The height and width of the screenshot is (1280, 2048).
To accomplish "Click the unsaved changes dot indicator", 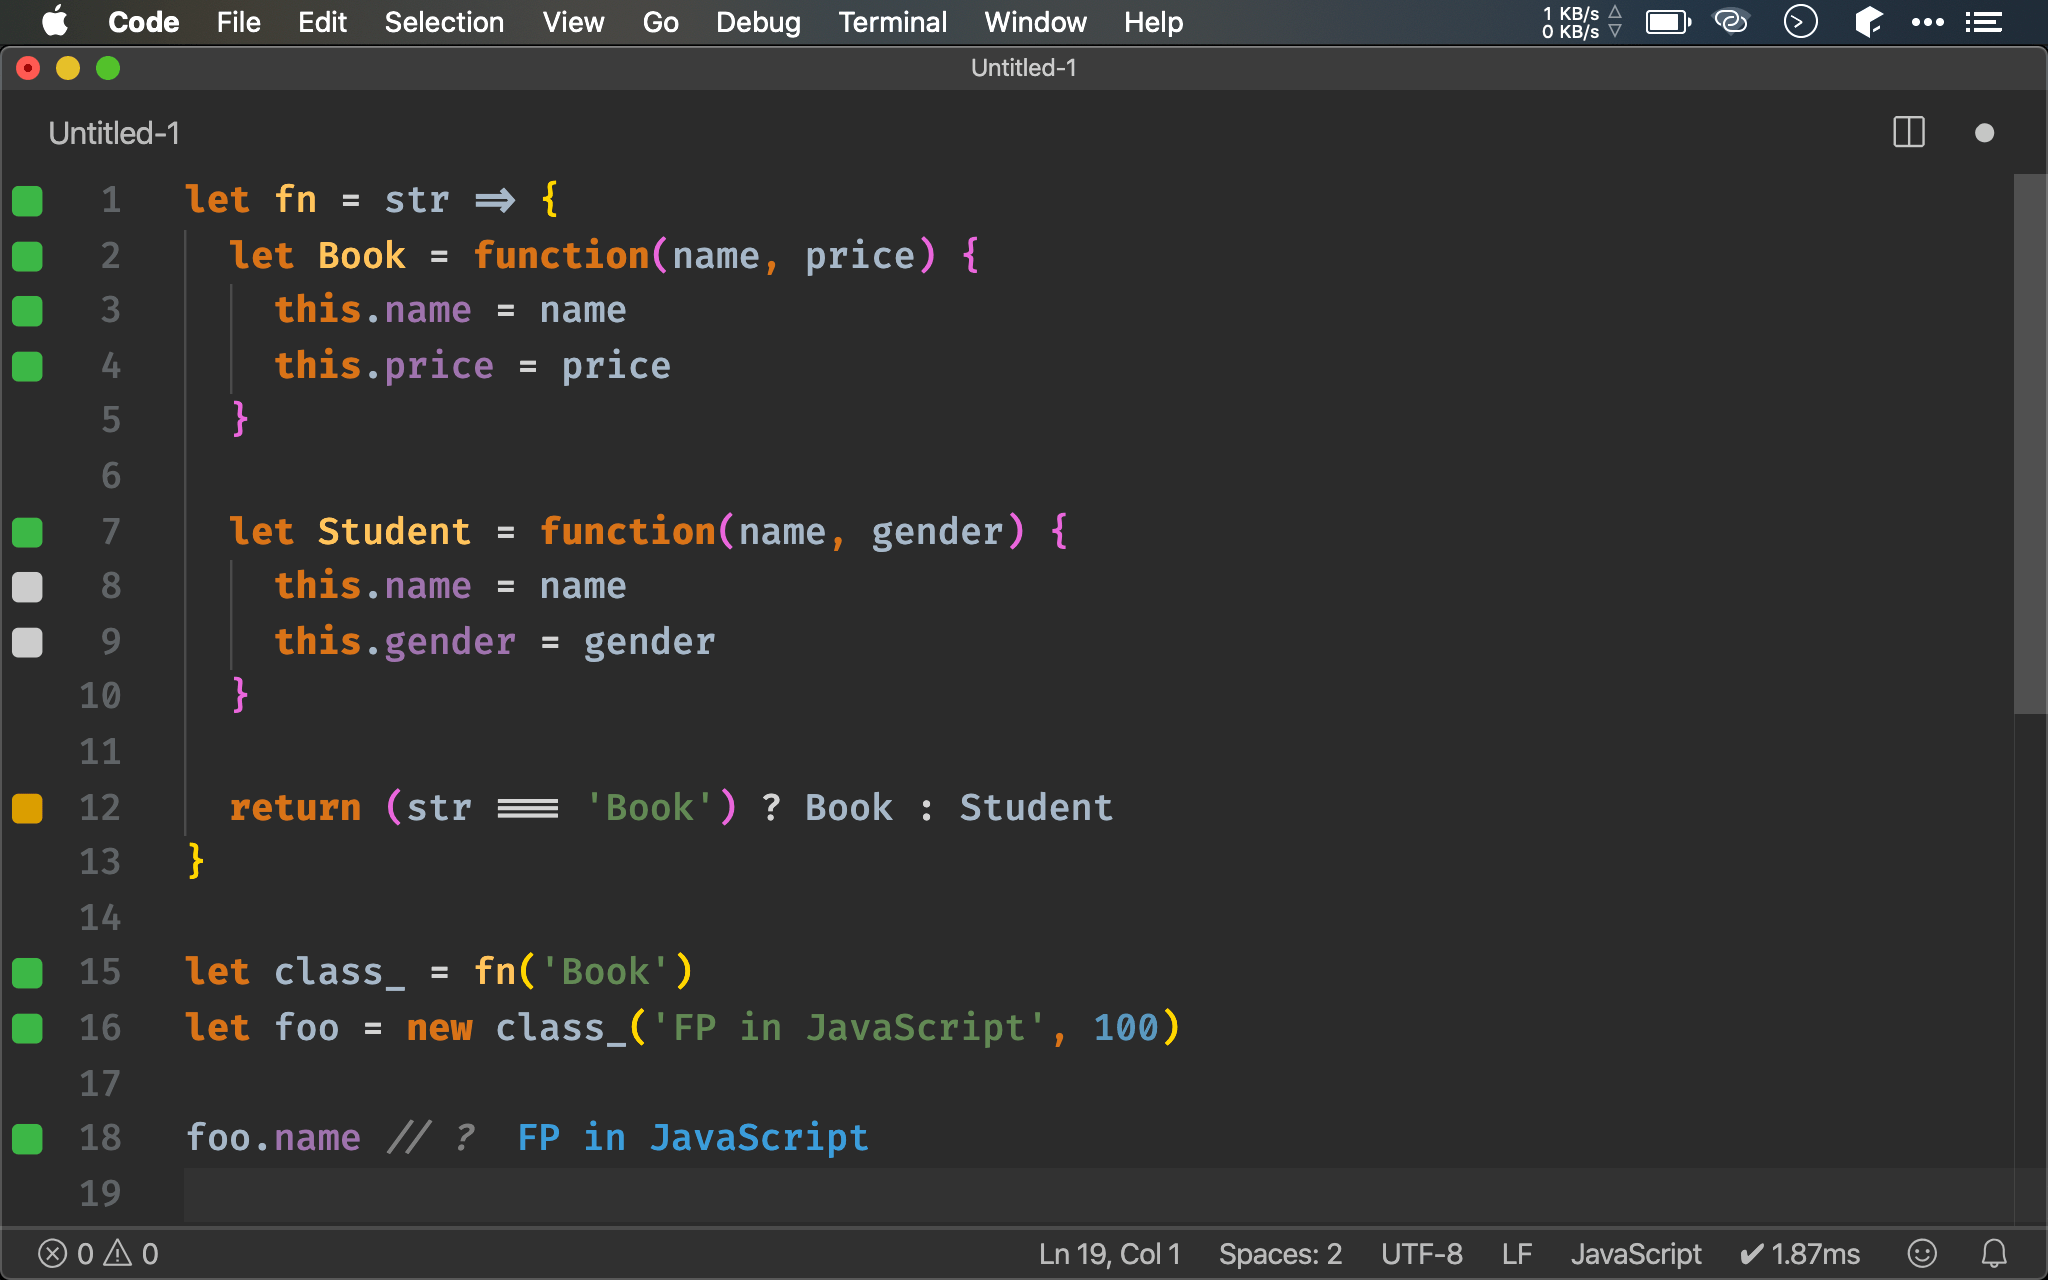I will click(1984, 133).
